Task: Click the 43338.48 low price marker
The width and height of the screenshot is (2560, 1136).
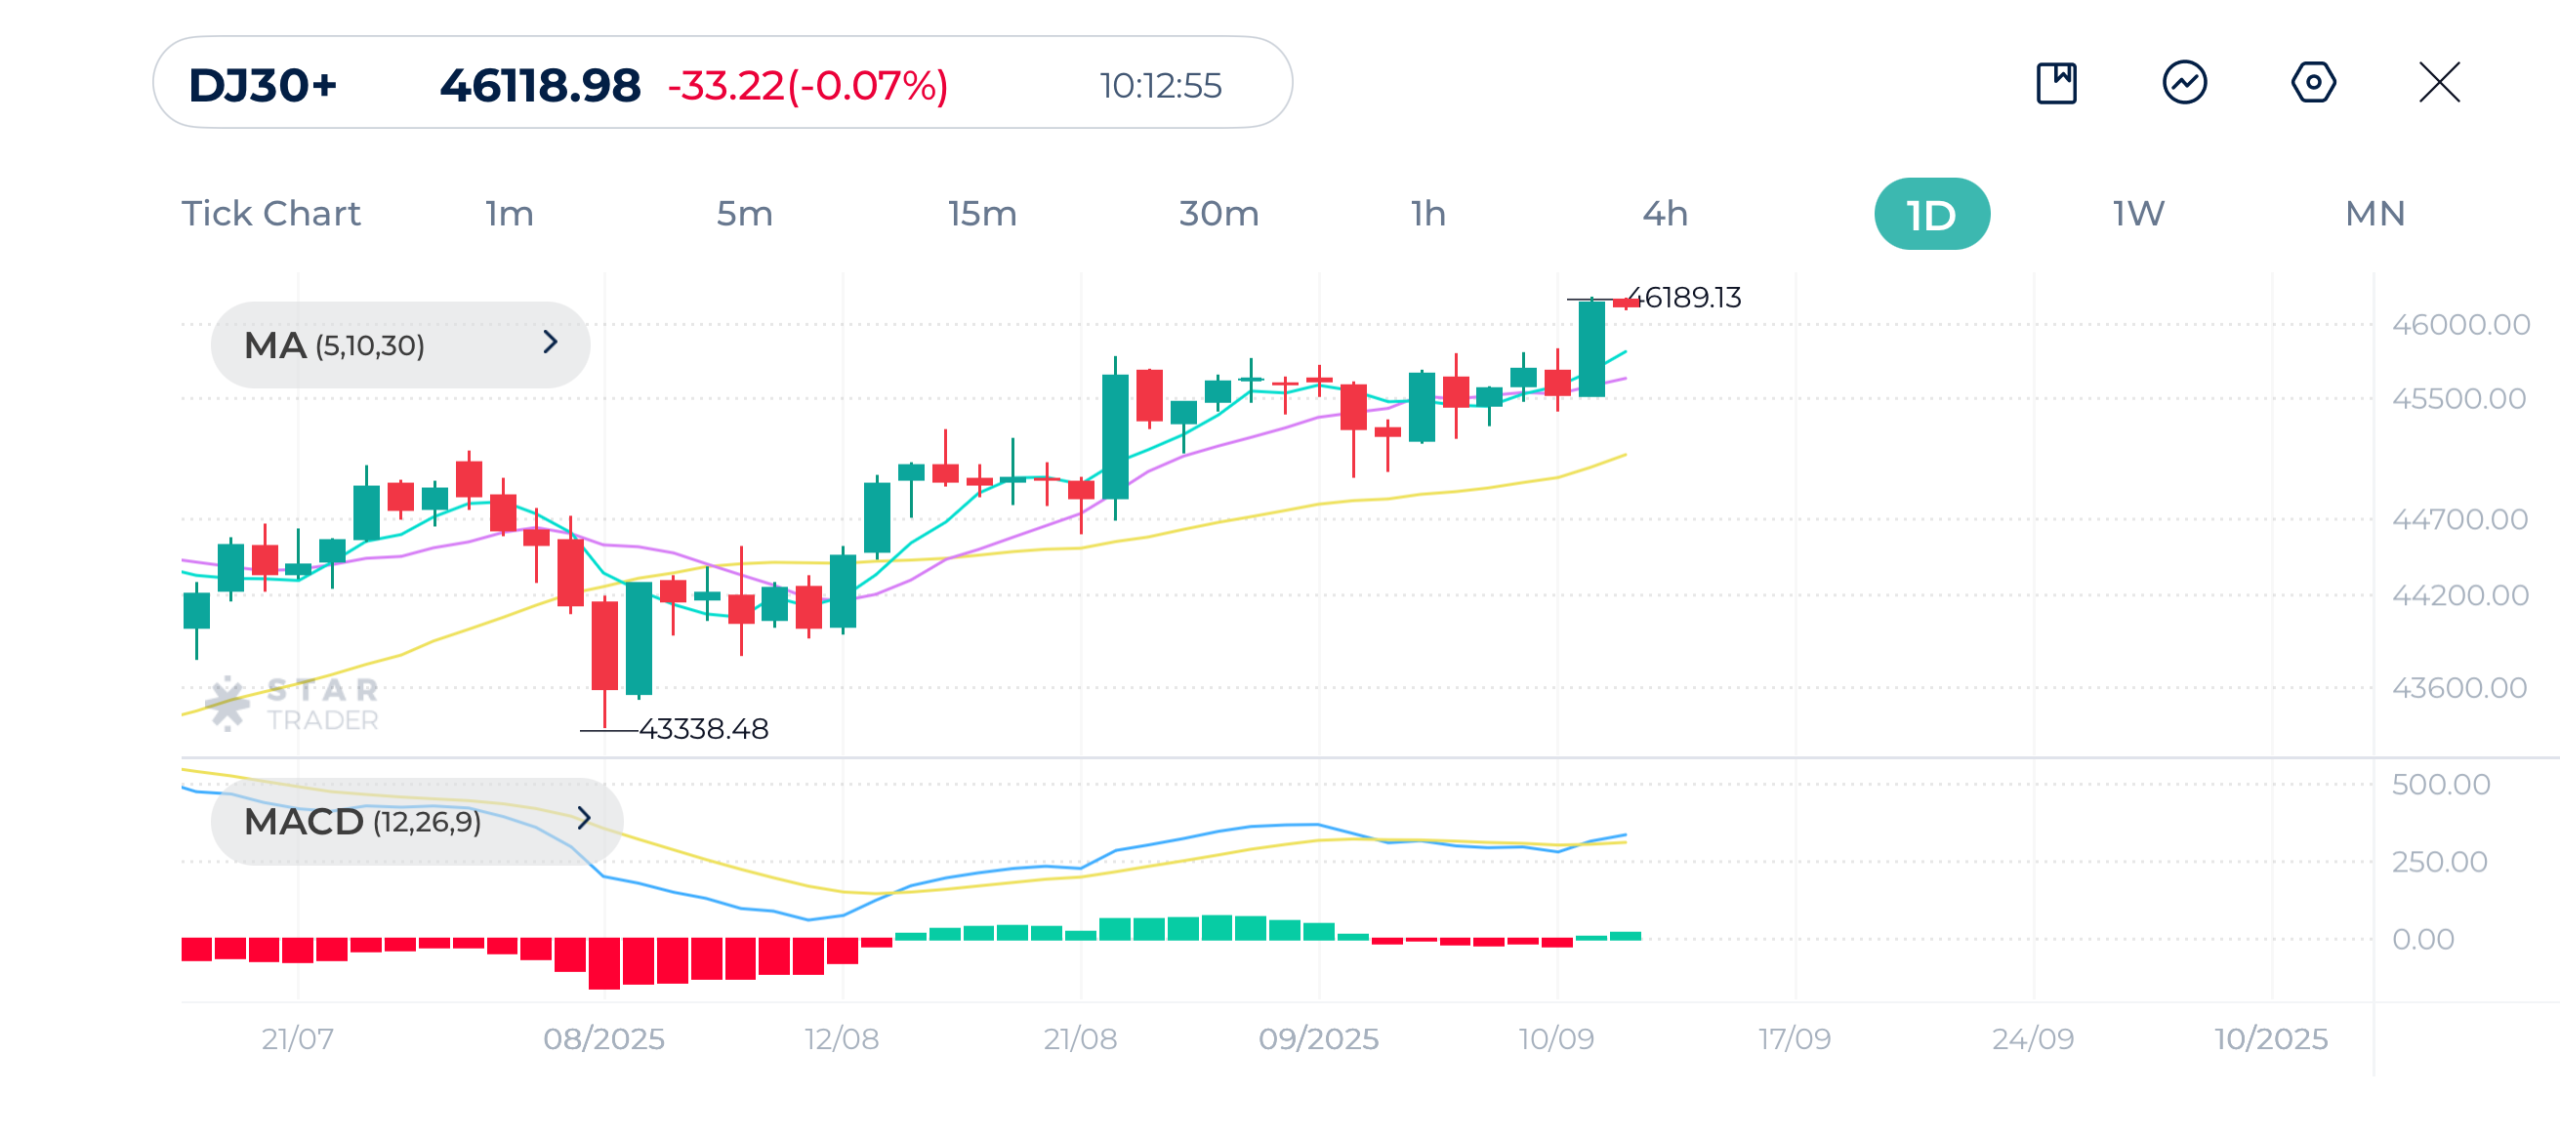Action: [x=703, y=729]
